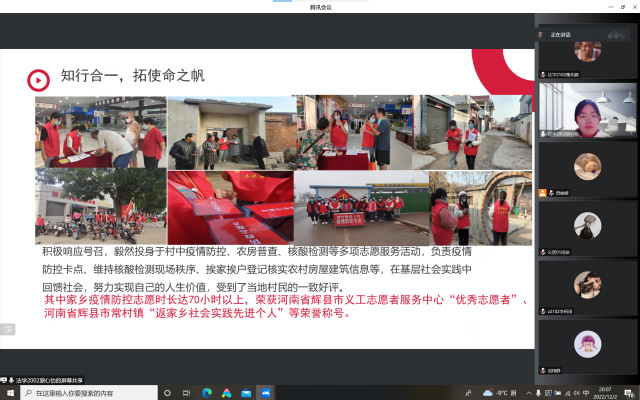Screen dimensions: 640x400
Task: Select the rabbit plush avatar participant tile
Action: pyautogui.click(x=586, y=168)
